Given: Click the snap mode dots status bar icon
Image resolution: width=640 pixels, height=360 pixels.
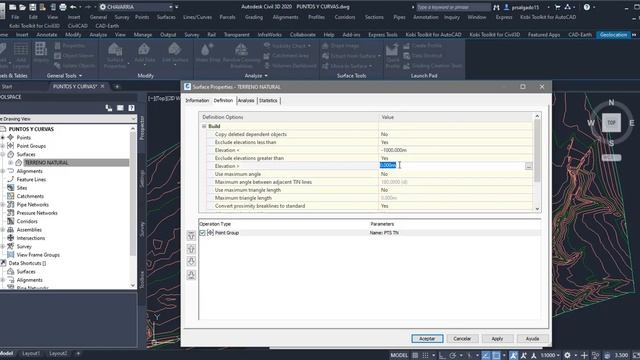Looking at the screenshot, I should pos(425,355).
